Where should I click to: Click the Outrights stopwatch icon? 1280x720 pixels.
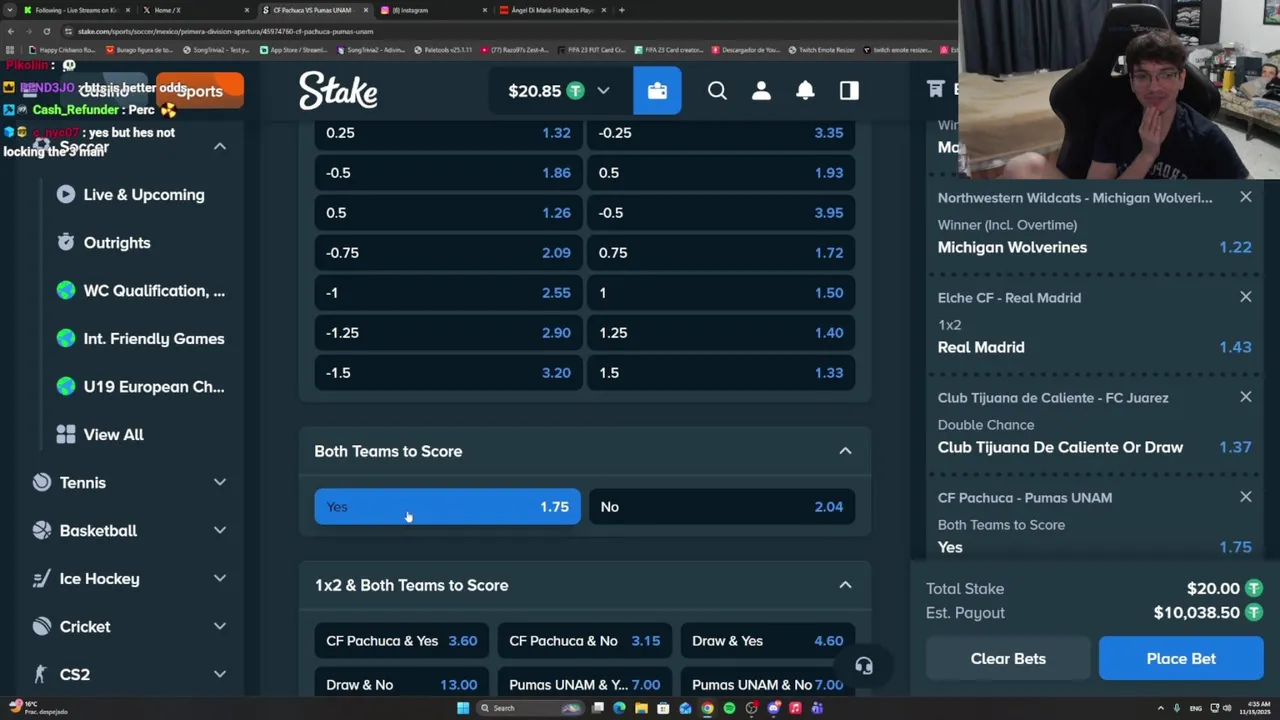[66, 243]
